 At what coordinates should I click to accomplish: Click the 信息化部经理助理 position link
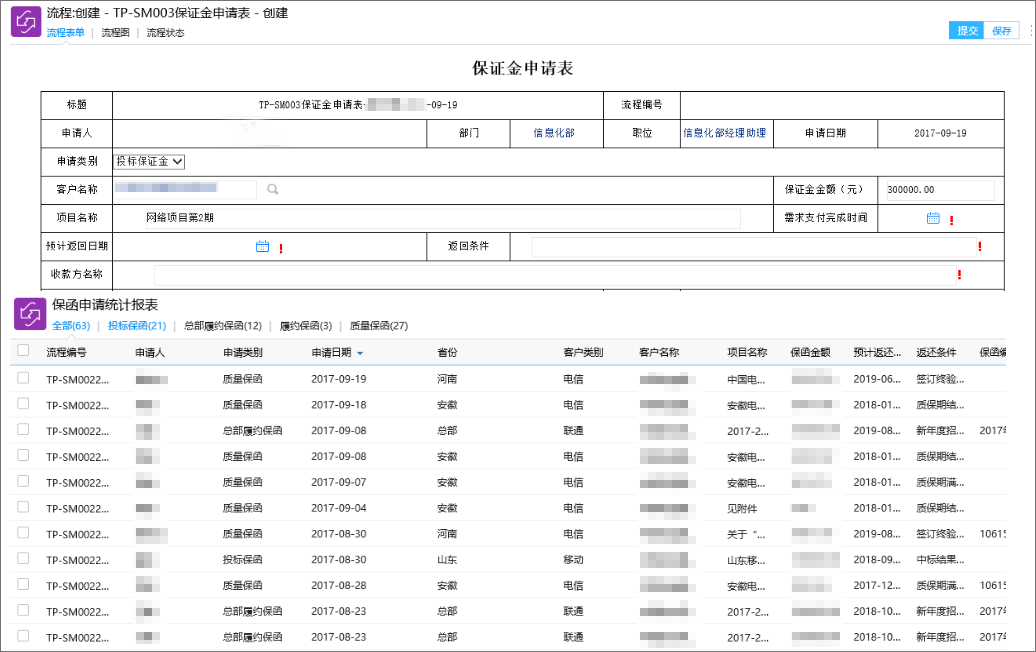point(724,133)
